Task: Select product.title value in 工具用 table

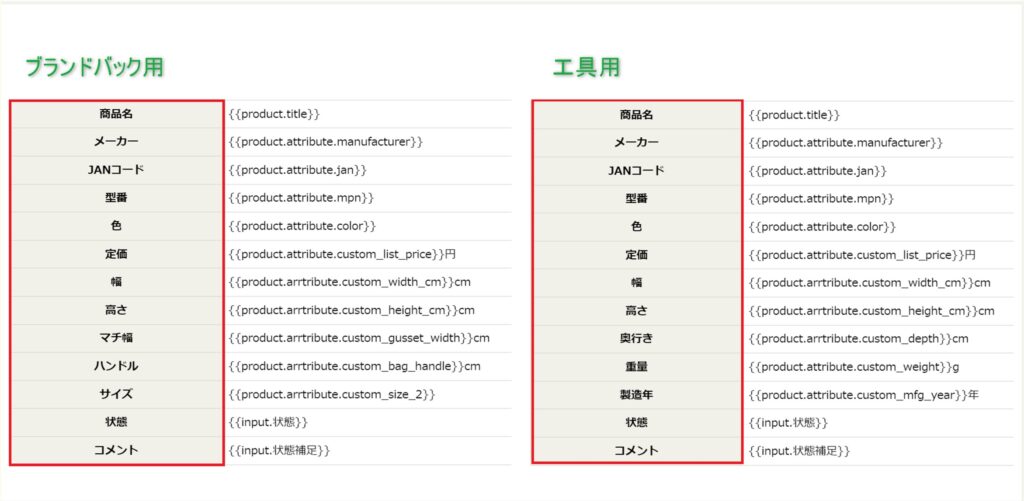Action: [x=794, y=115]
